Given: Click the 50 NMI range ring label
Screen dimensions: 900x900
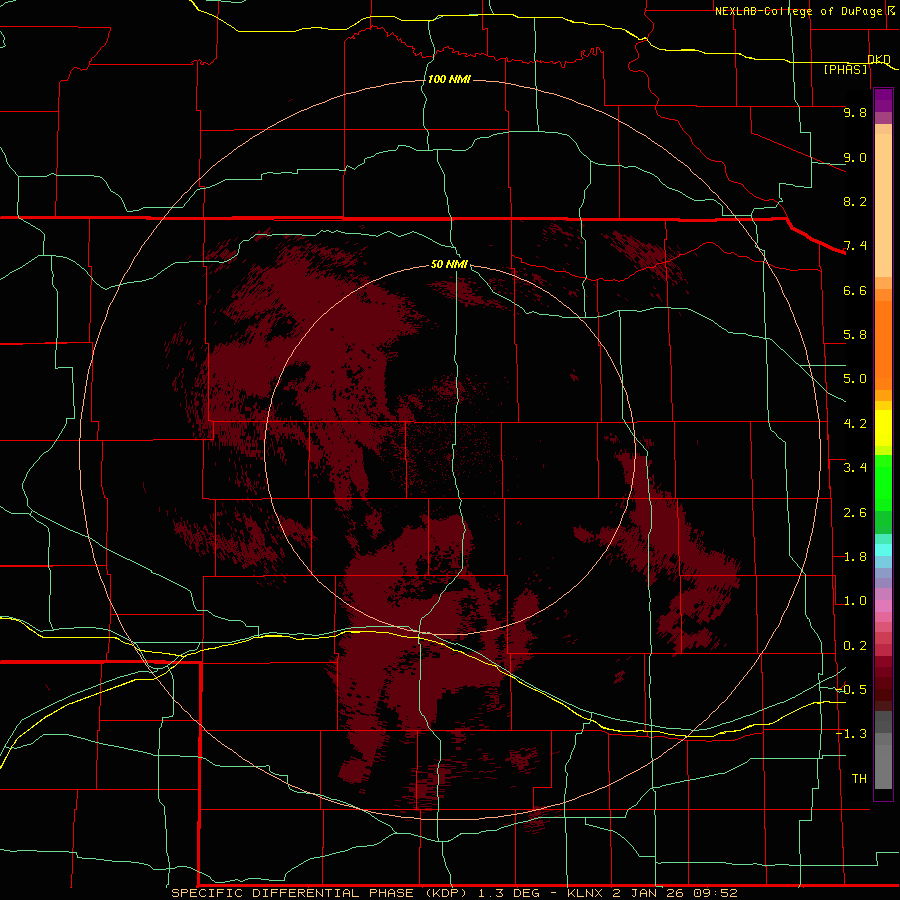Looking at the screenshot, I should (x=449, y=264).
